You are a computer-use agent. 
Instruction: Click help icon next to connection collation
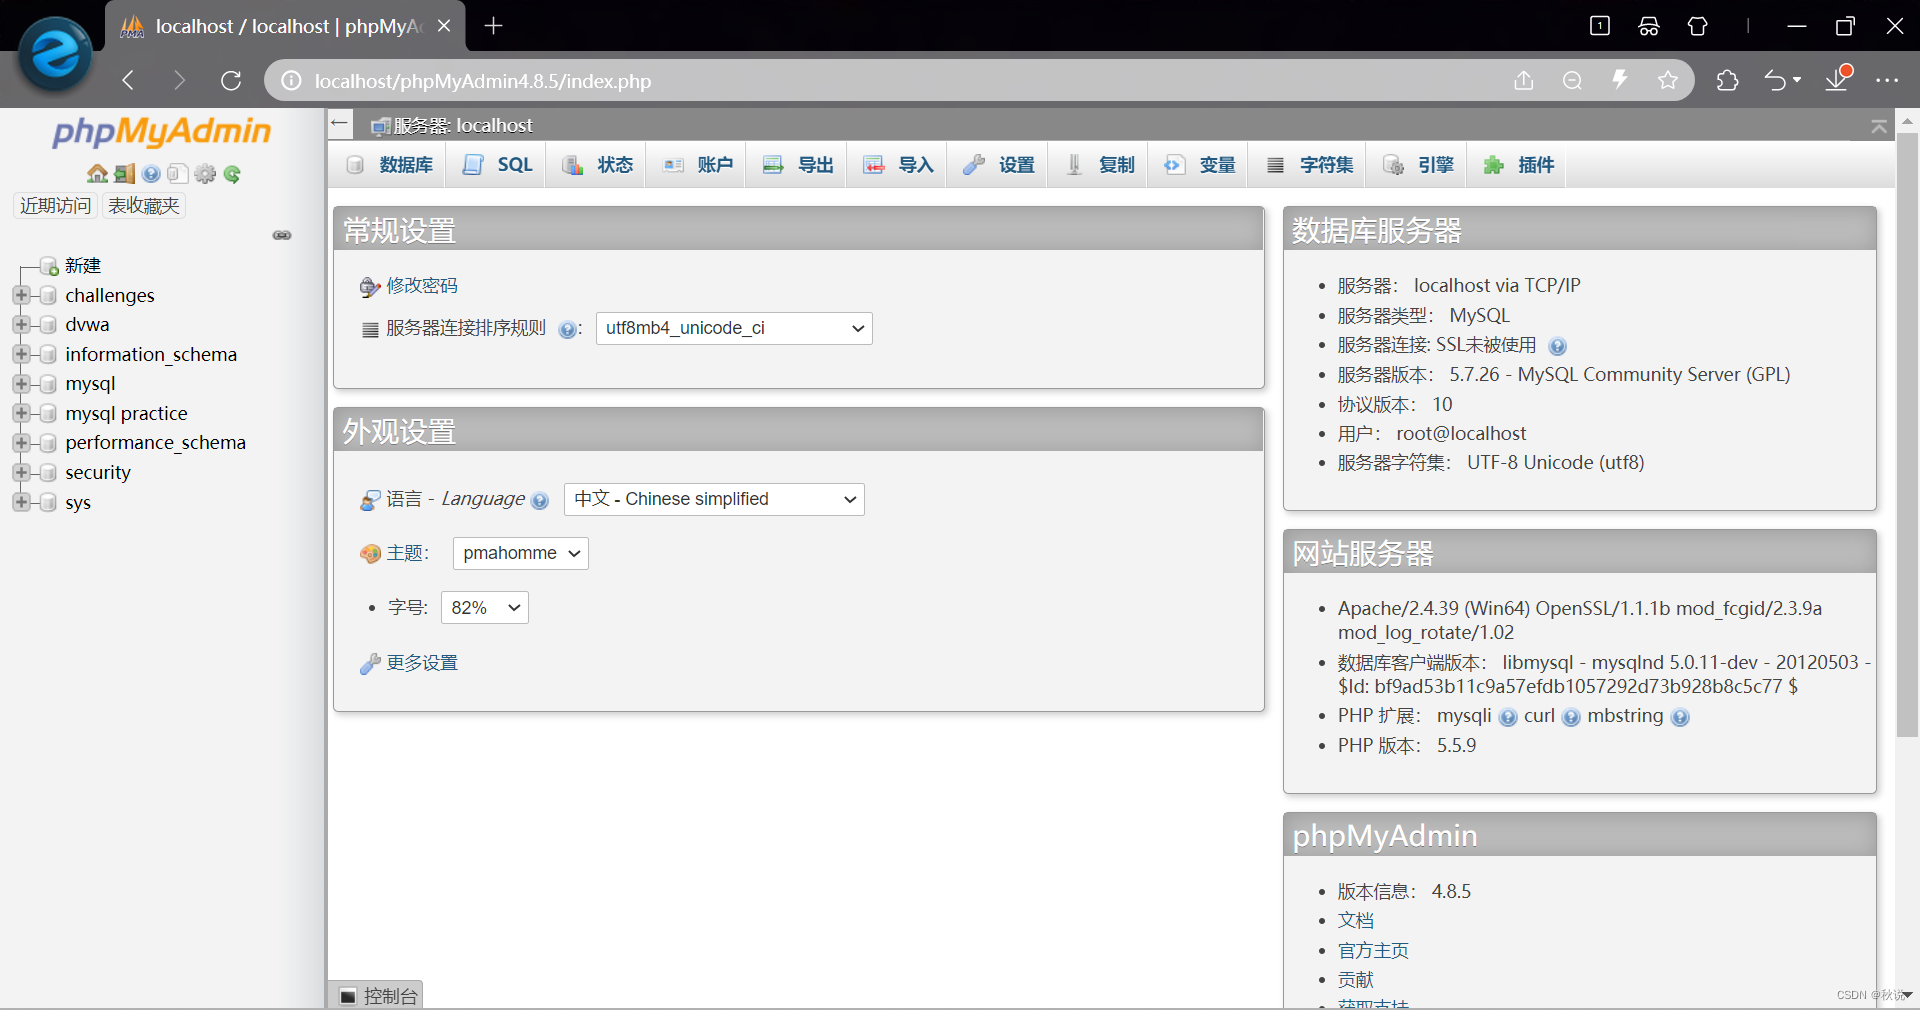(567, 330)
